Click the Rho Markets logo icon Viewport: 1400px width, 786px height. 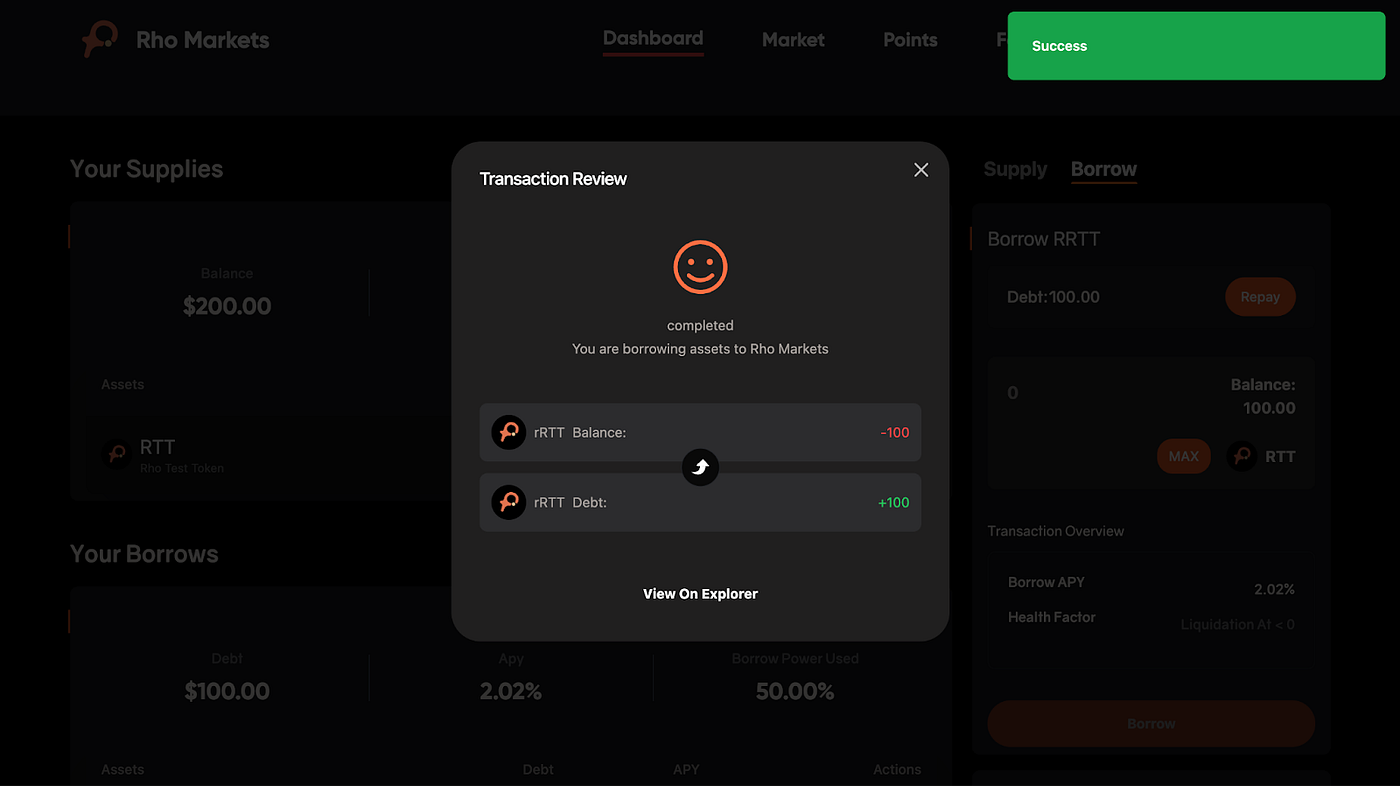100,40
